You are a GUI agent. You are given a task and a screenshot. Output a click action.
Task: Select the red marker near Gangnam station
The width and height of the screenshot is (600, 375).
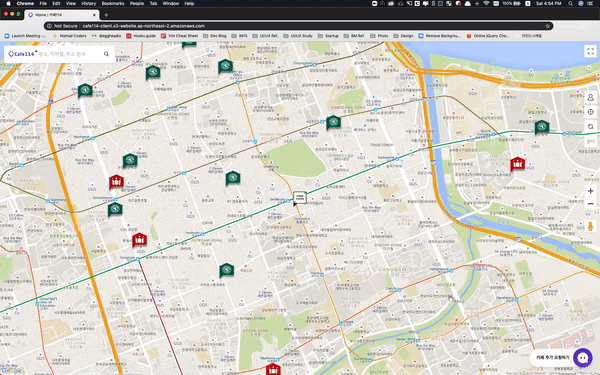[140, 240]
